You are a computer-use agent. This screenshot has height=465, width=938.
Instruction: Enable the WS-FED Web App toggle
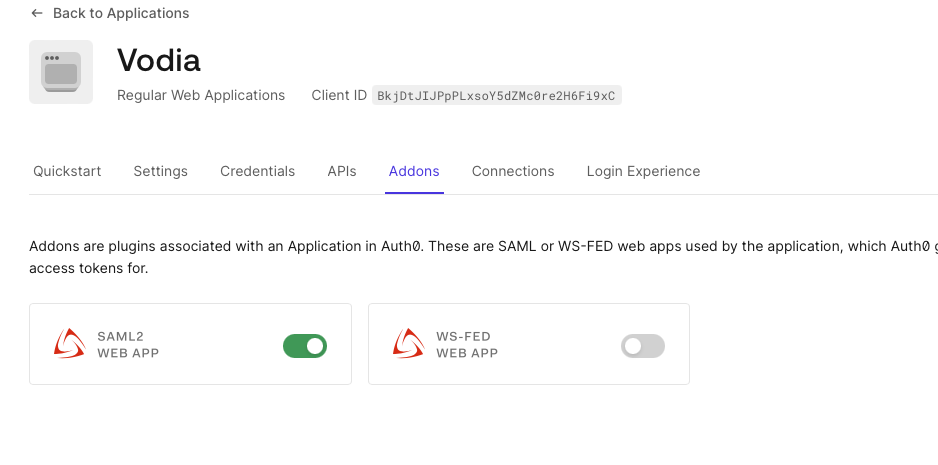[642, 346]
